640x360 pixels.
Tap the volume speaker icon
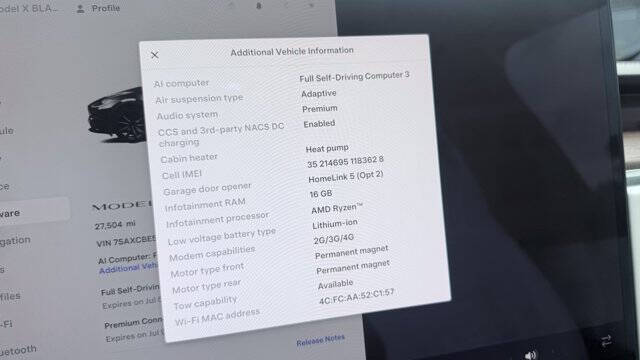(531, 355)
